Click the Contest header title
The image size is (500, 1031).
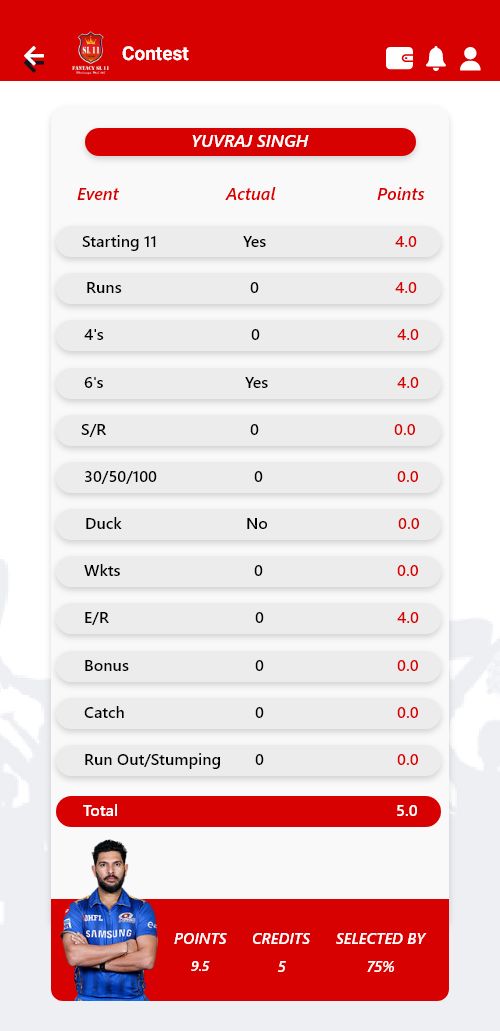tap(155, 53)
